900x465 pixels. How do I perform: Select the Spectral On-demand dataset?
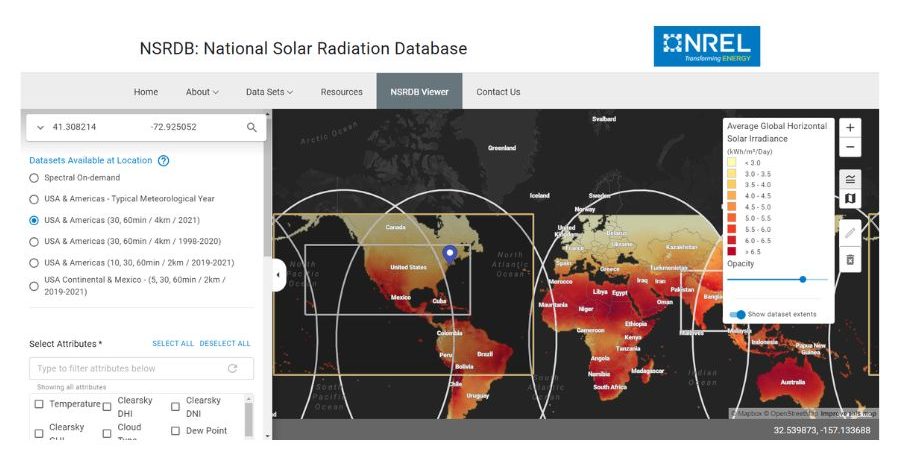click(34, 178)
